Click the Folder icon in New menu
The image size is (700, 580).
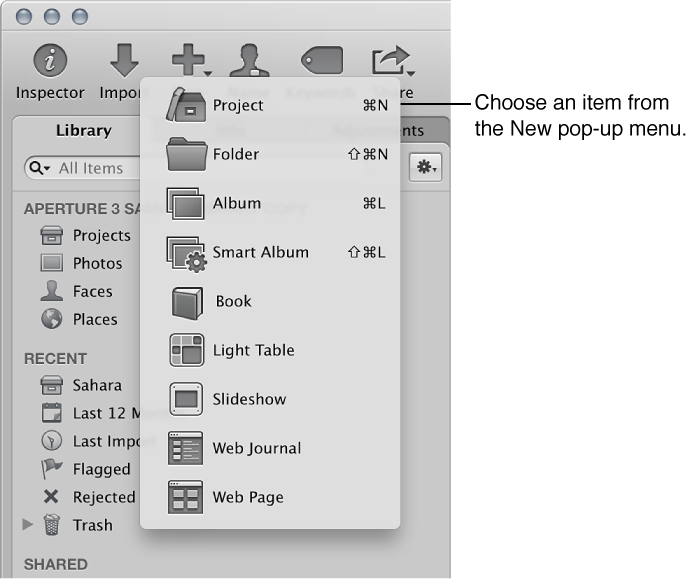(187, 154)
